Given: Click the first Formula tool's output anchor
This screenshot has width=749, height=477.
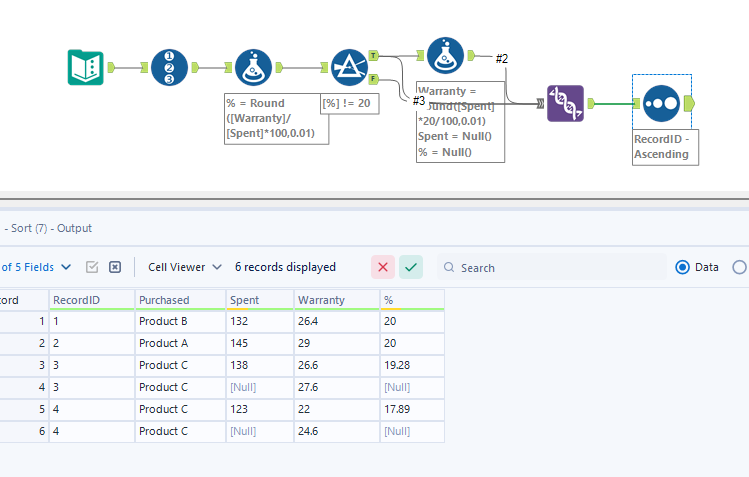Looking at the screenshot, I should 279,67.
